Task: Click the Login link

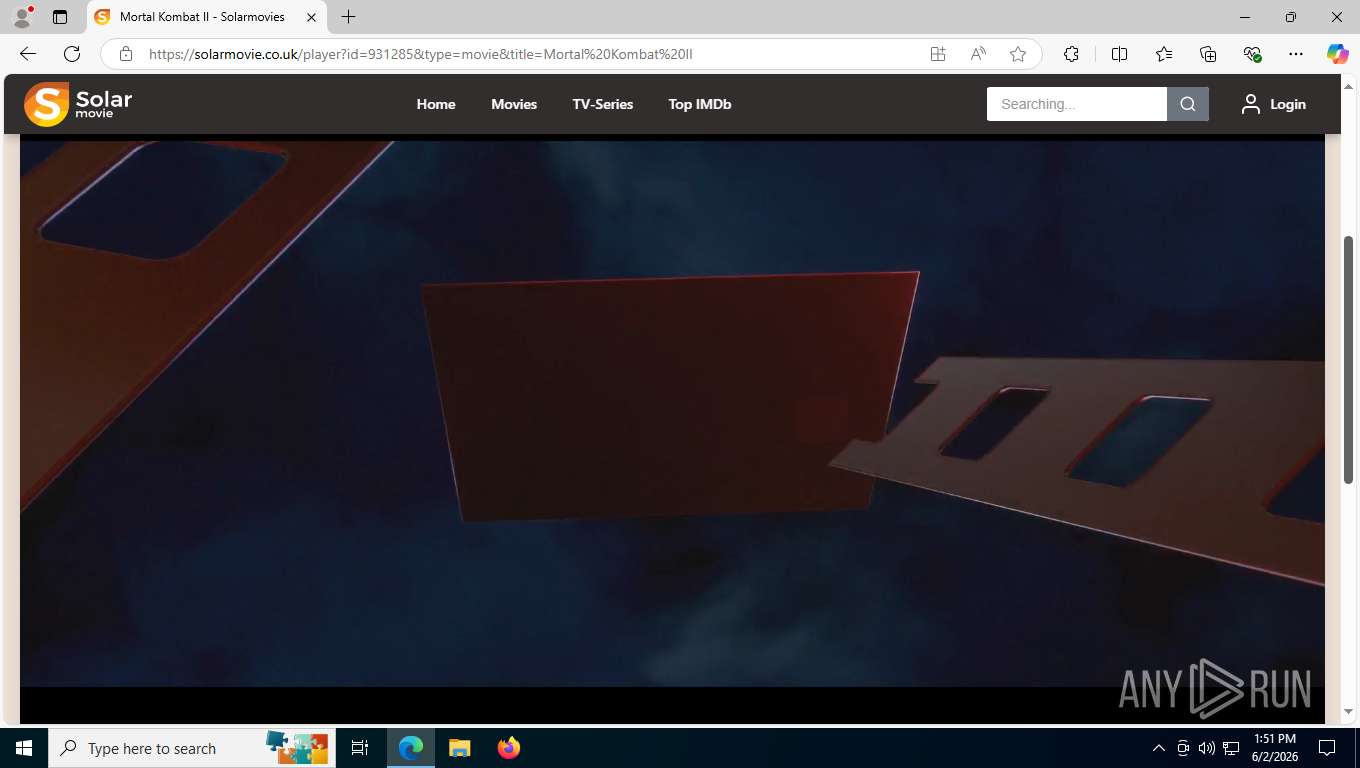Action: (x=1274, y=104)
